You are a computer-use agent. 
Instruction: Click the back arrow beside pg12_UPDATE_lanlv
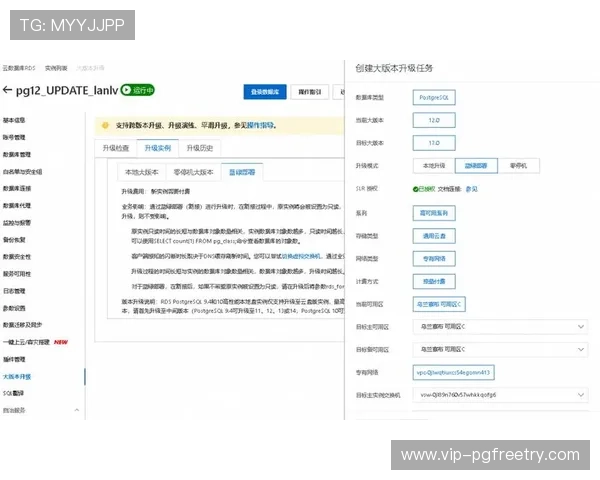pos(7,91)
